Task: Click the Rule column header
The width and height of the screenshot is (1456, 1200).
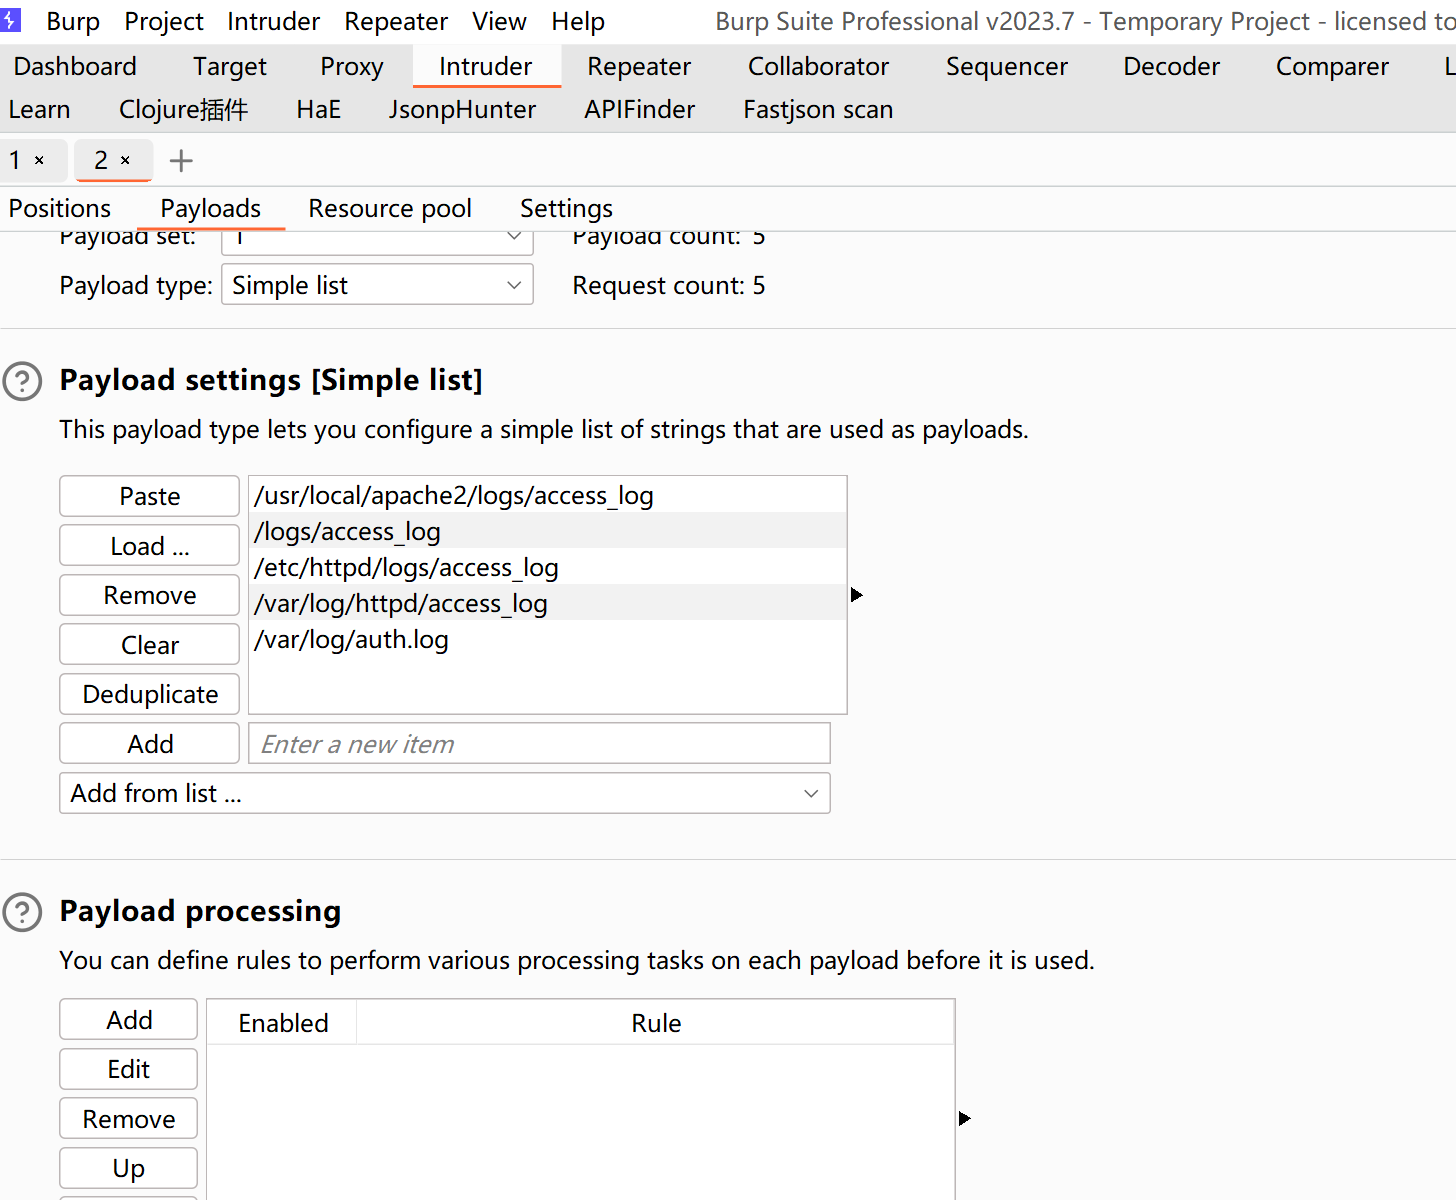Action: coord(656,1023)
